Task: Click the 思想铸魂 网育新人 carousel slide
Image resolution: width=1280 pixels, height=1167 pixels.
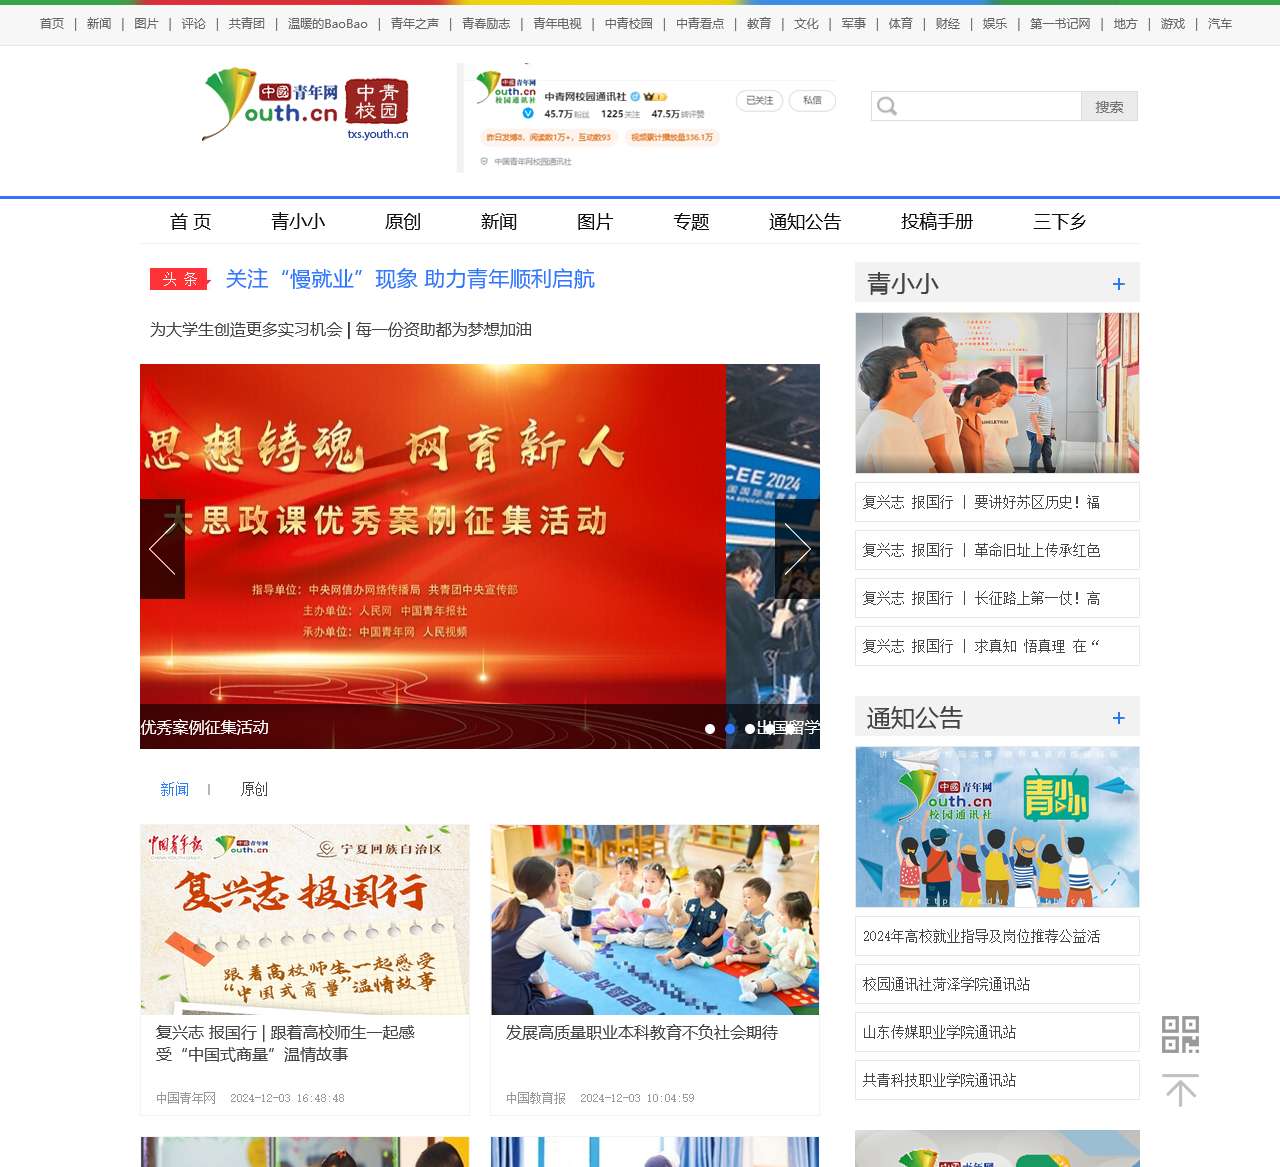Action: [432, 556]
